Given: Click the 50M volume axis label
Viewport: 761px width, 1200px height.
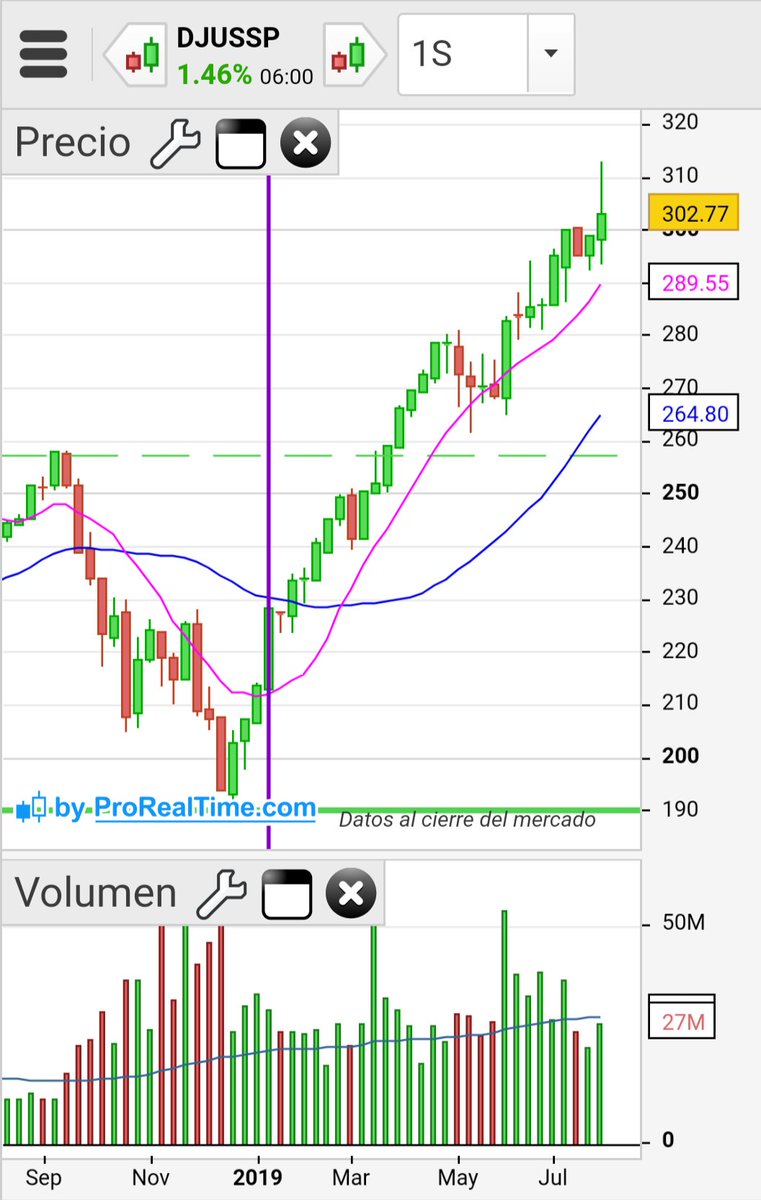Looking at the screenshot, I should pyautogui.click(x=684, y=922).
